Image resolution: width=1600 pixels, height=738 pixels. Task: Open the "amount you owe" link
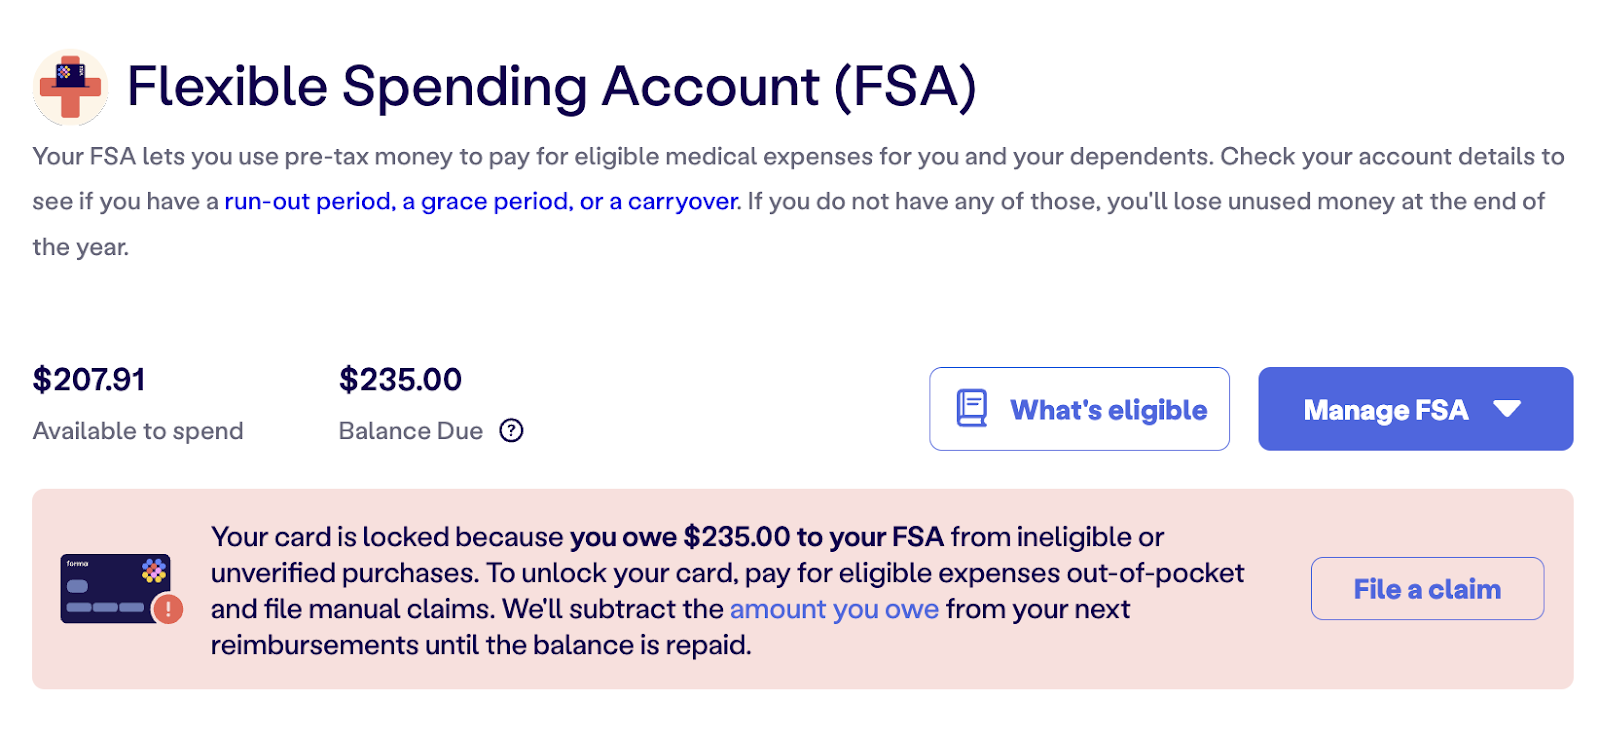click(834, 609)
